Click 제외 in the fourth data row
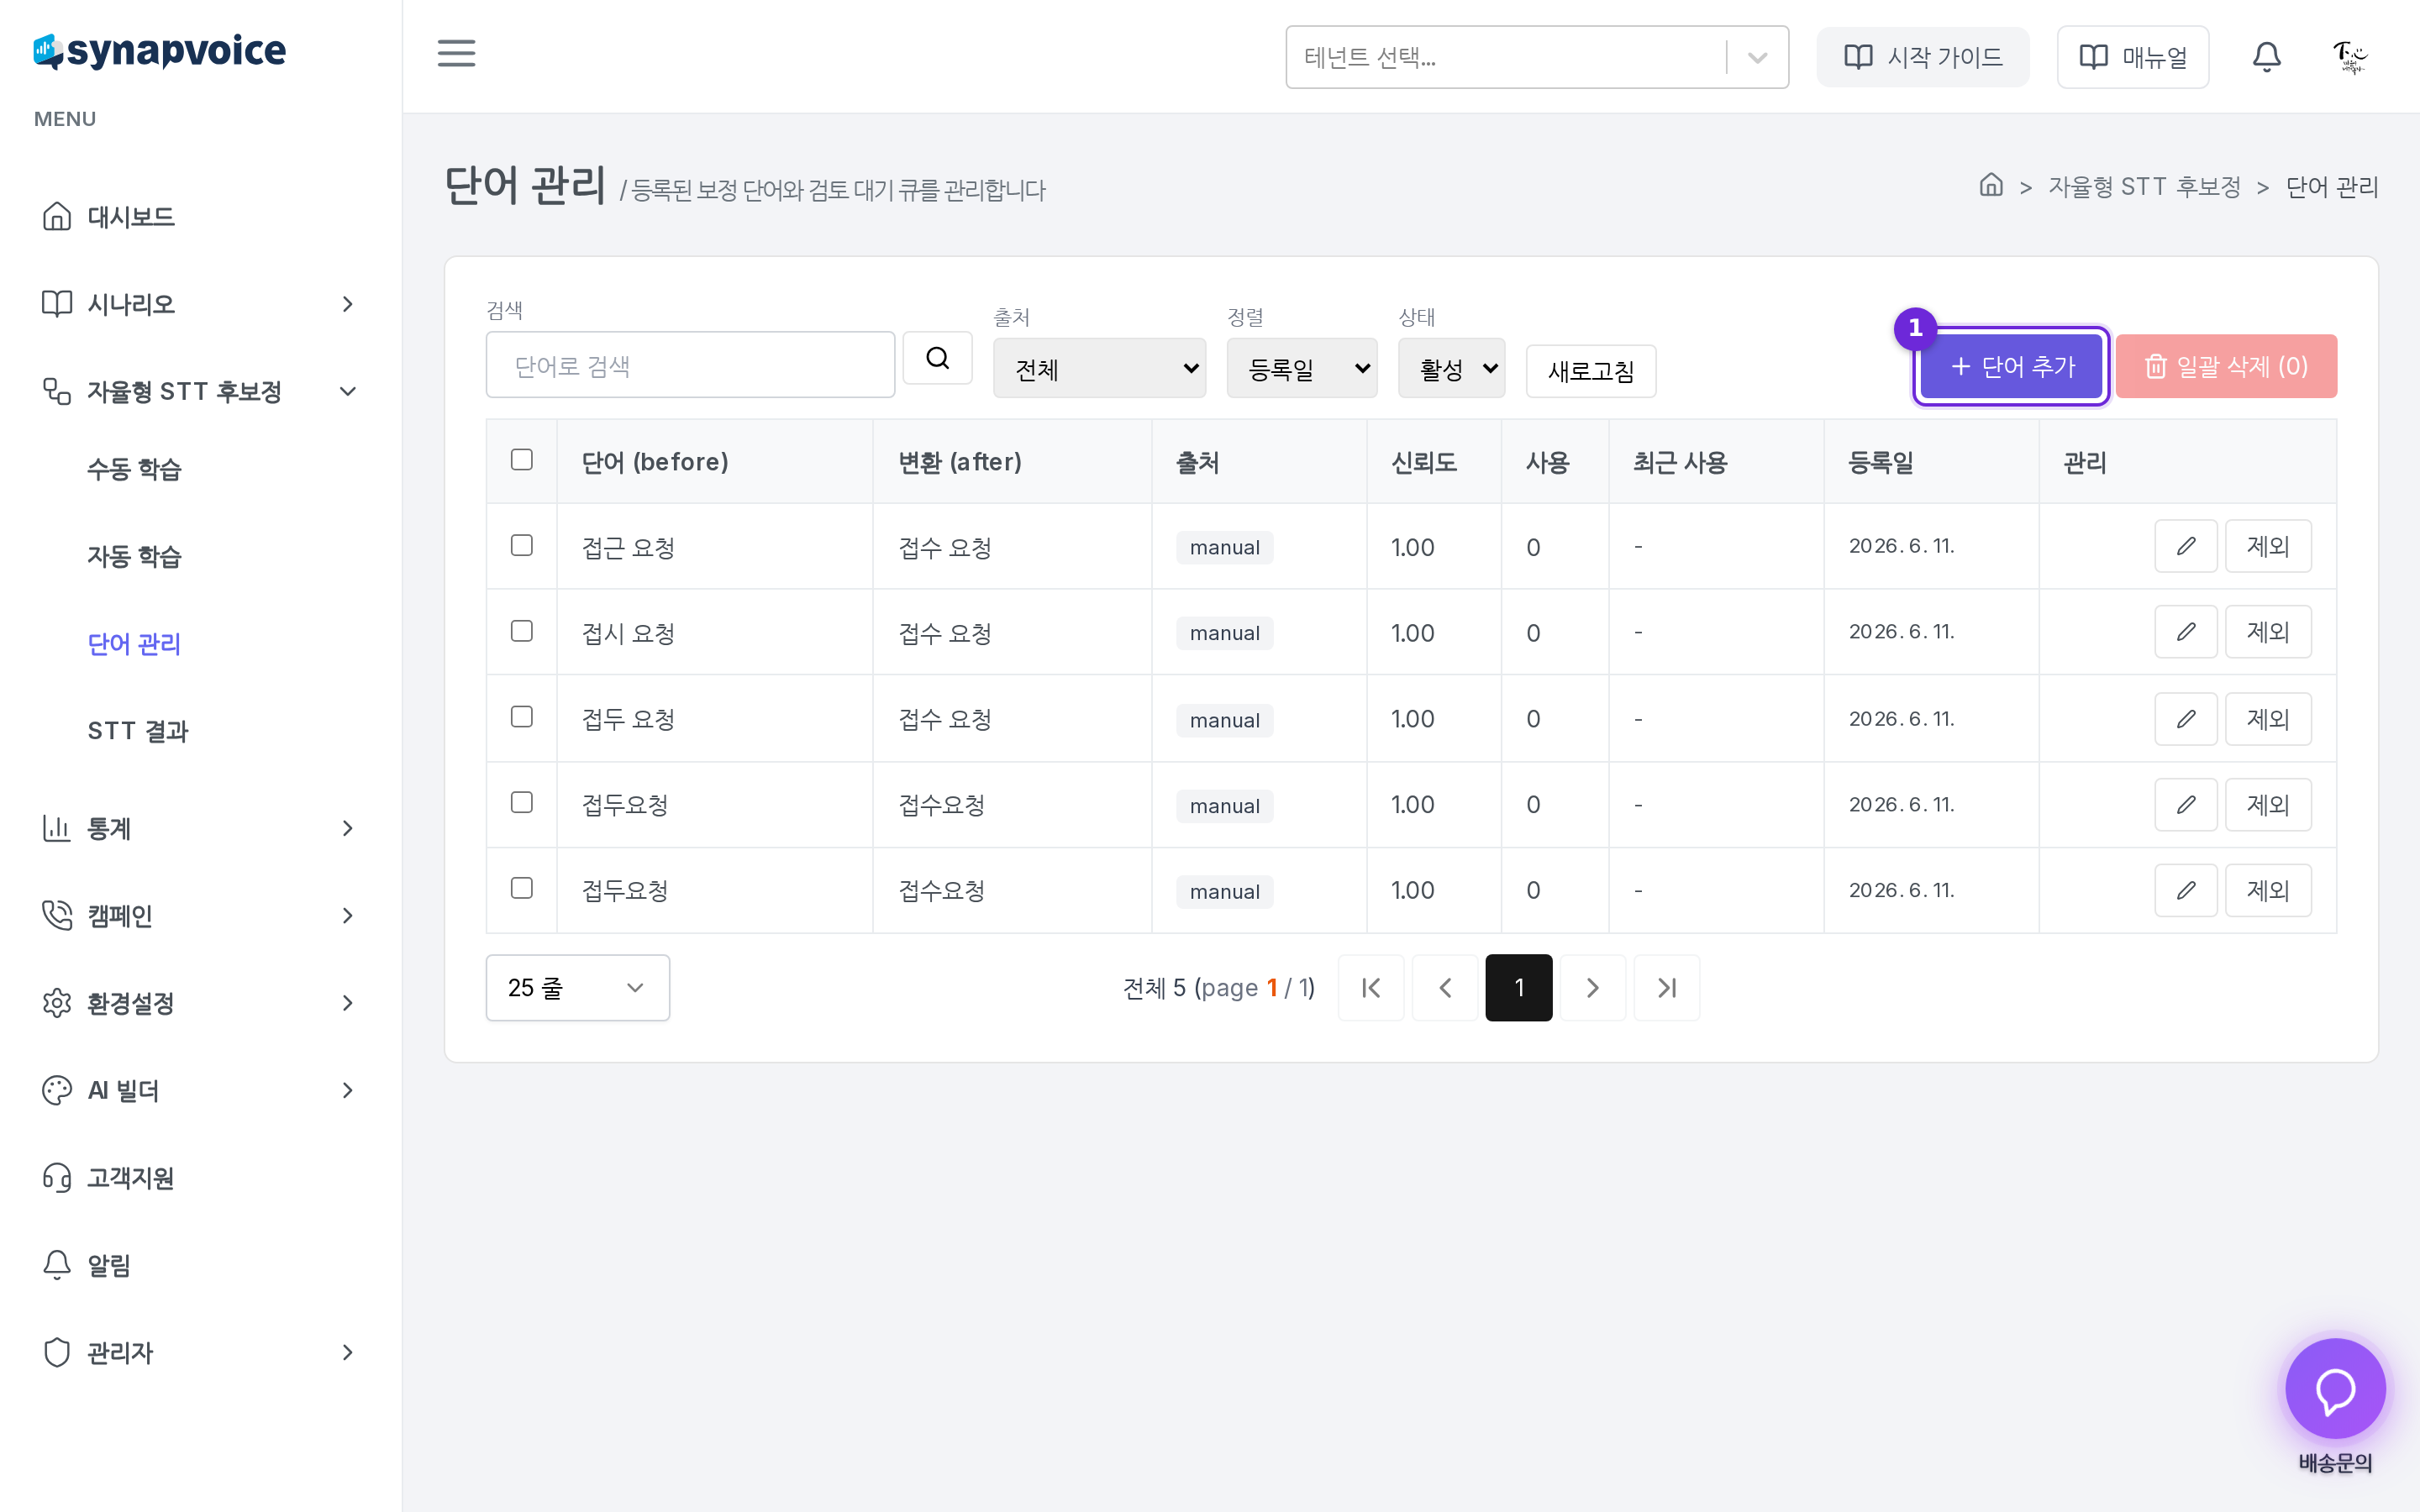 click(2267, 805)
